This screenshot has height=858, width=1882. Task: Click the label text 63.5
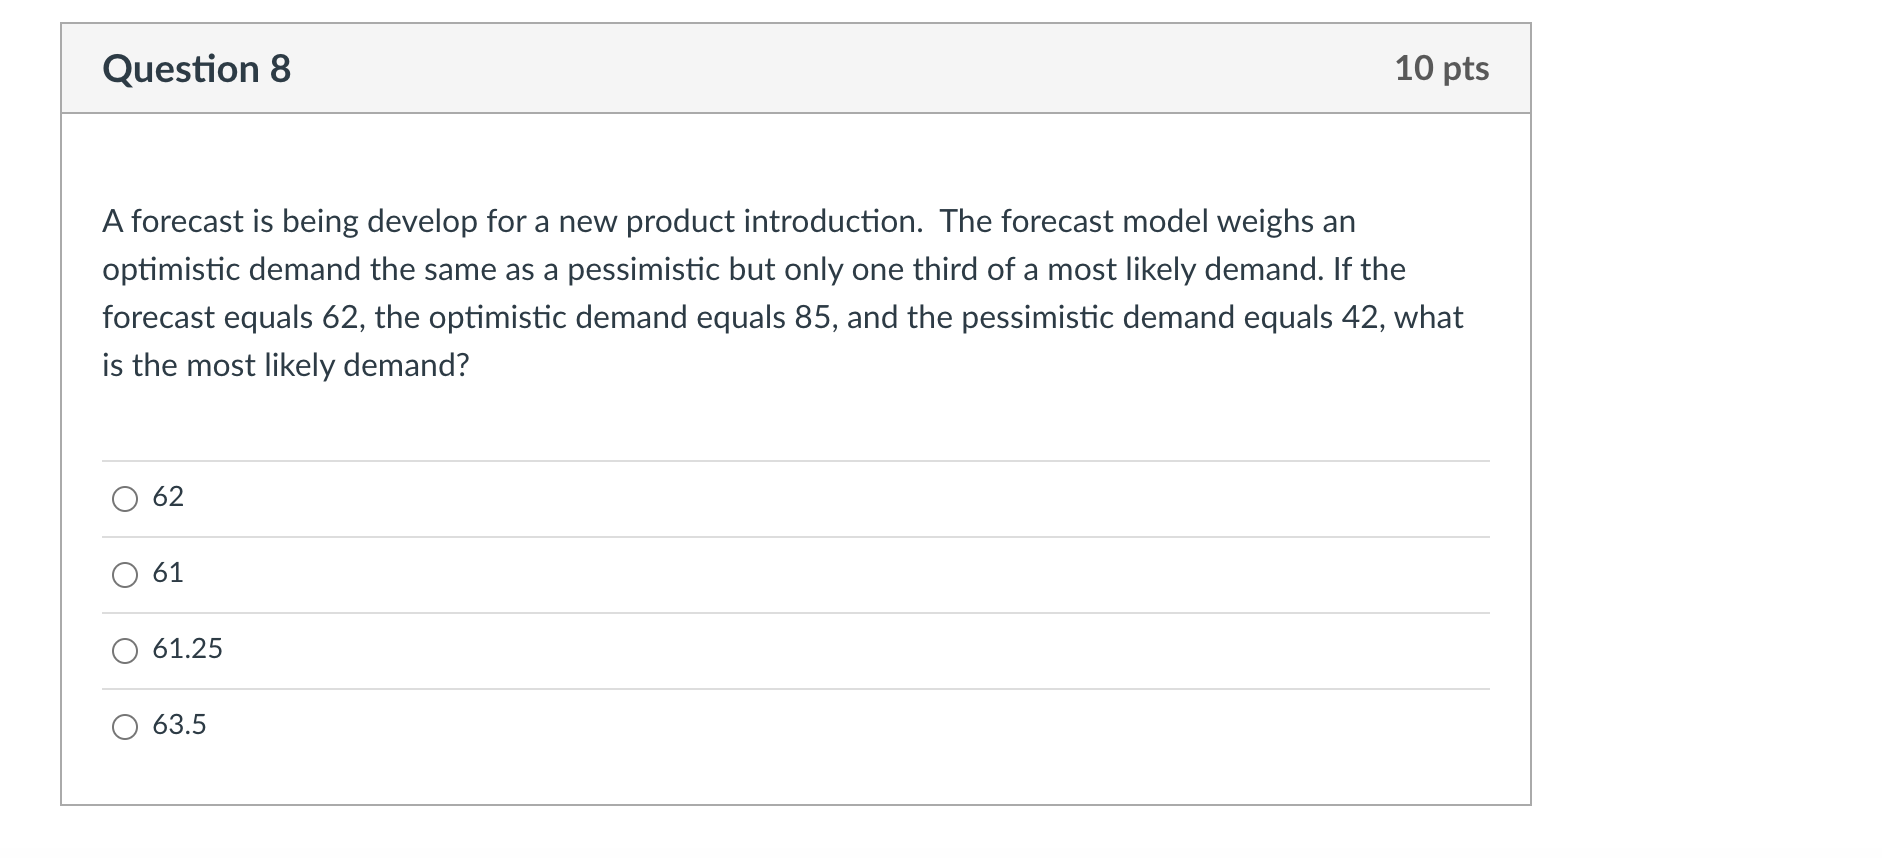click(x=180, y=725)
